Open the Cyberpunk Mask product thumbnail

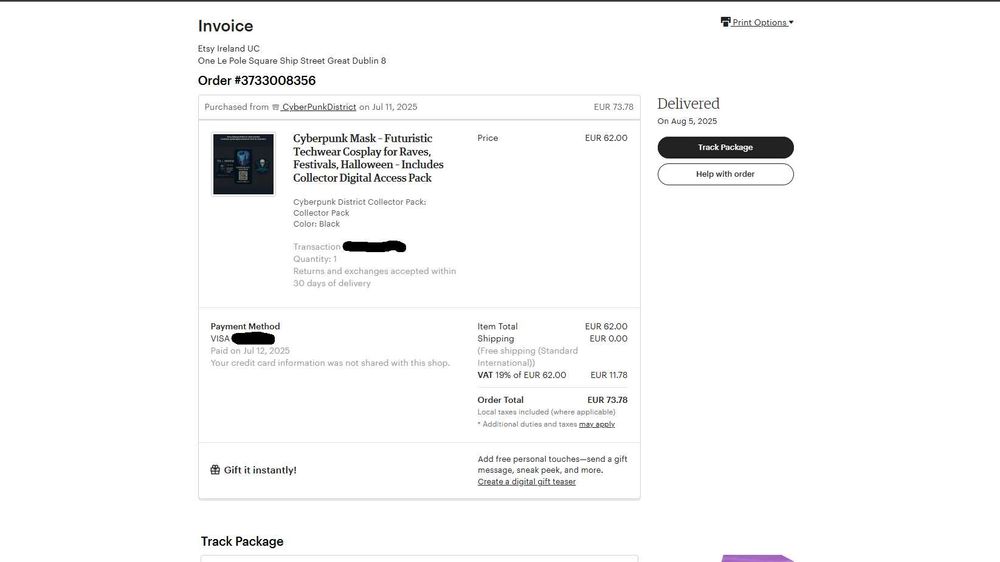pos(243,164)
